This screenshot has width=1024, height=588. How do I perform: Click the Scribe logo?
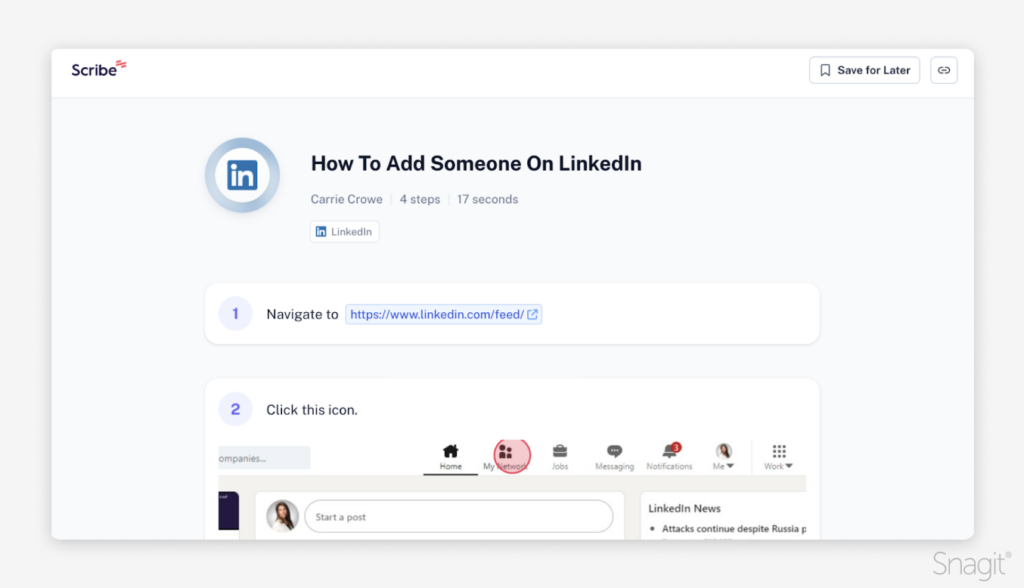click(x=98, y=69)
